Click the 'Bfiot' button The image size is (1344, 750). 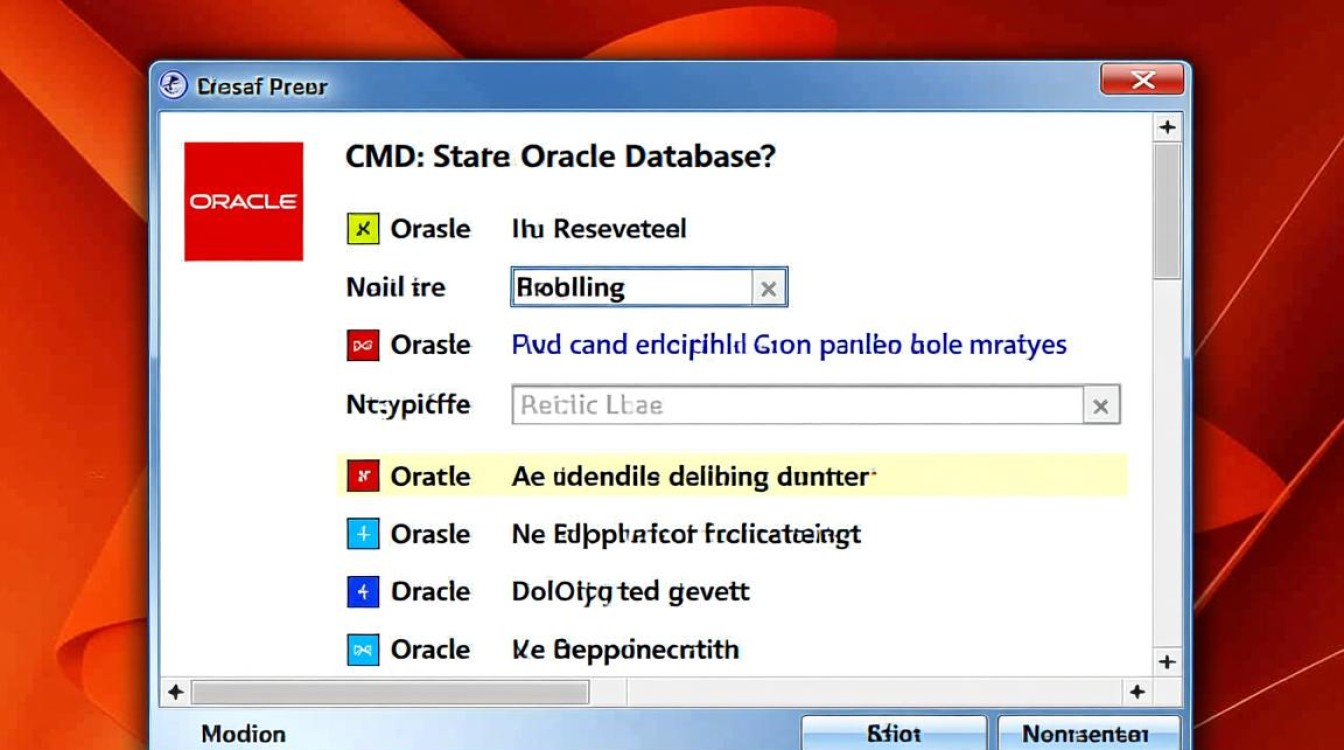coord(894,734)
